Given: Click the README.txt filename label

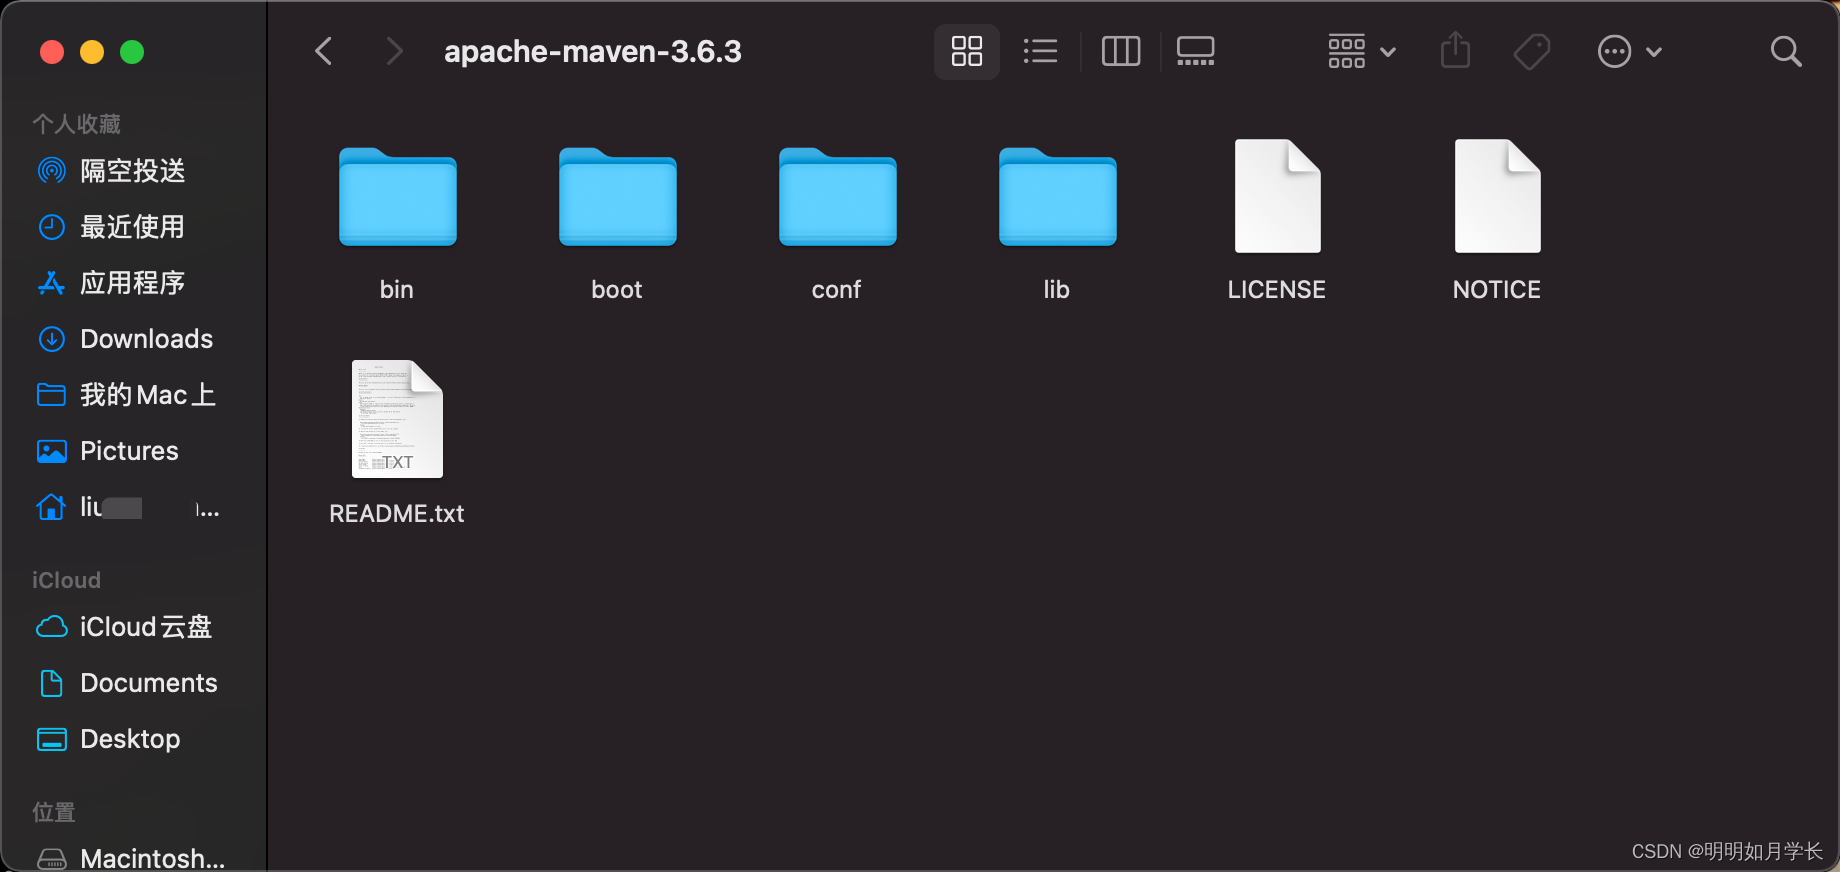Looking at the screenshot, I should pyautogui.click(x=397, y=514).
